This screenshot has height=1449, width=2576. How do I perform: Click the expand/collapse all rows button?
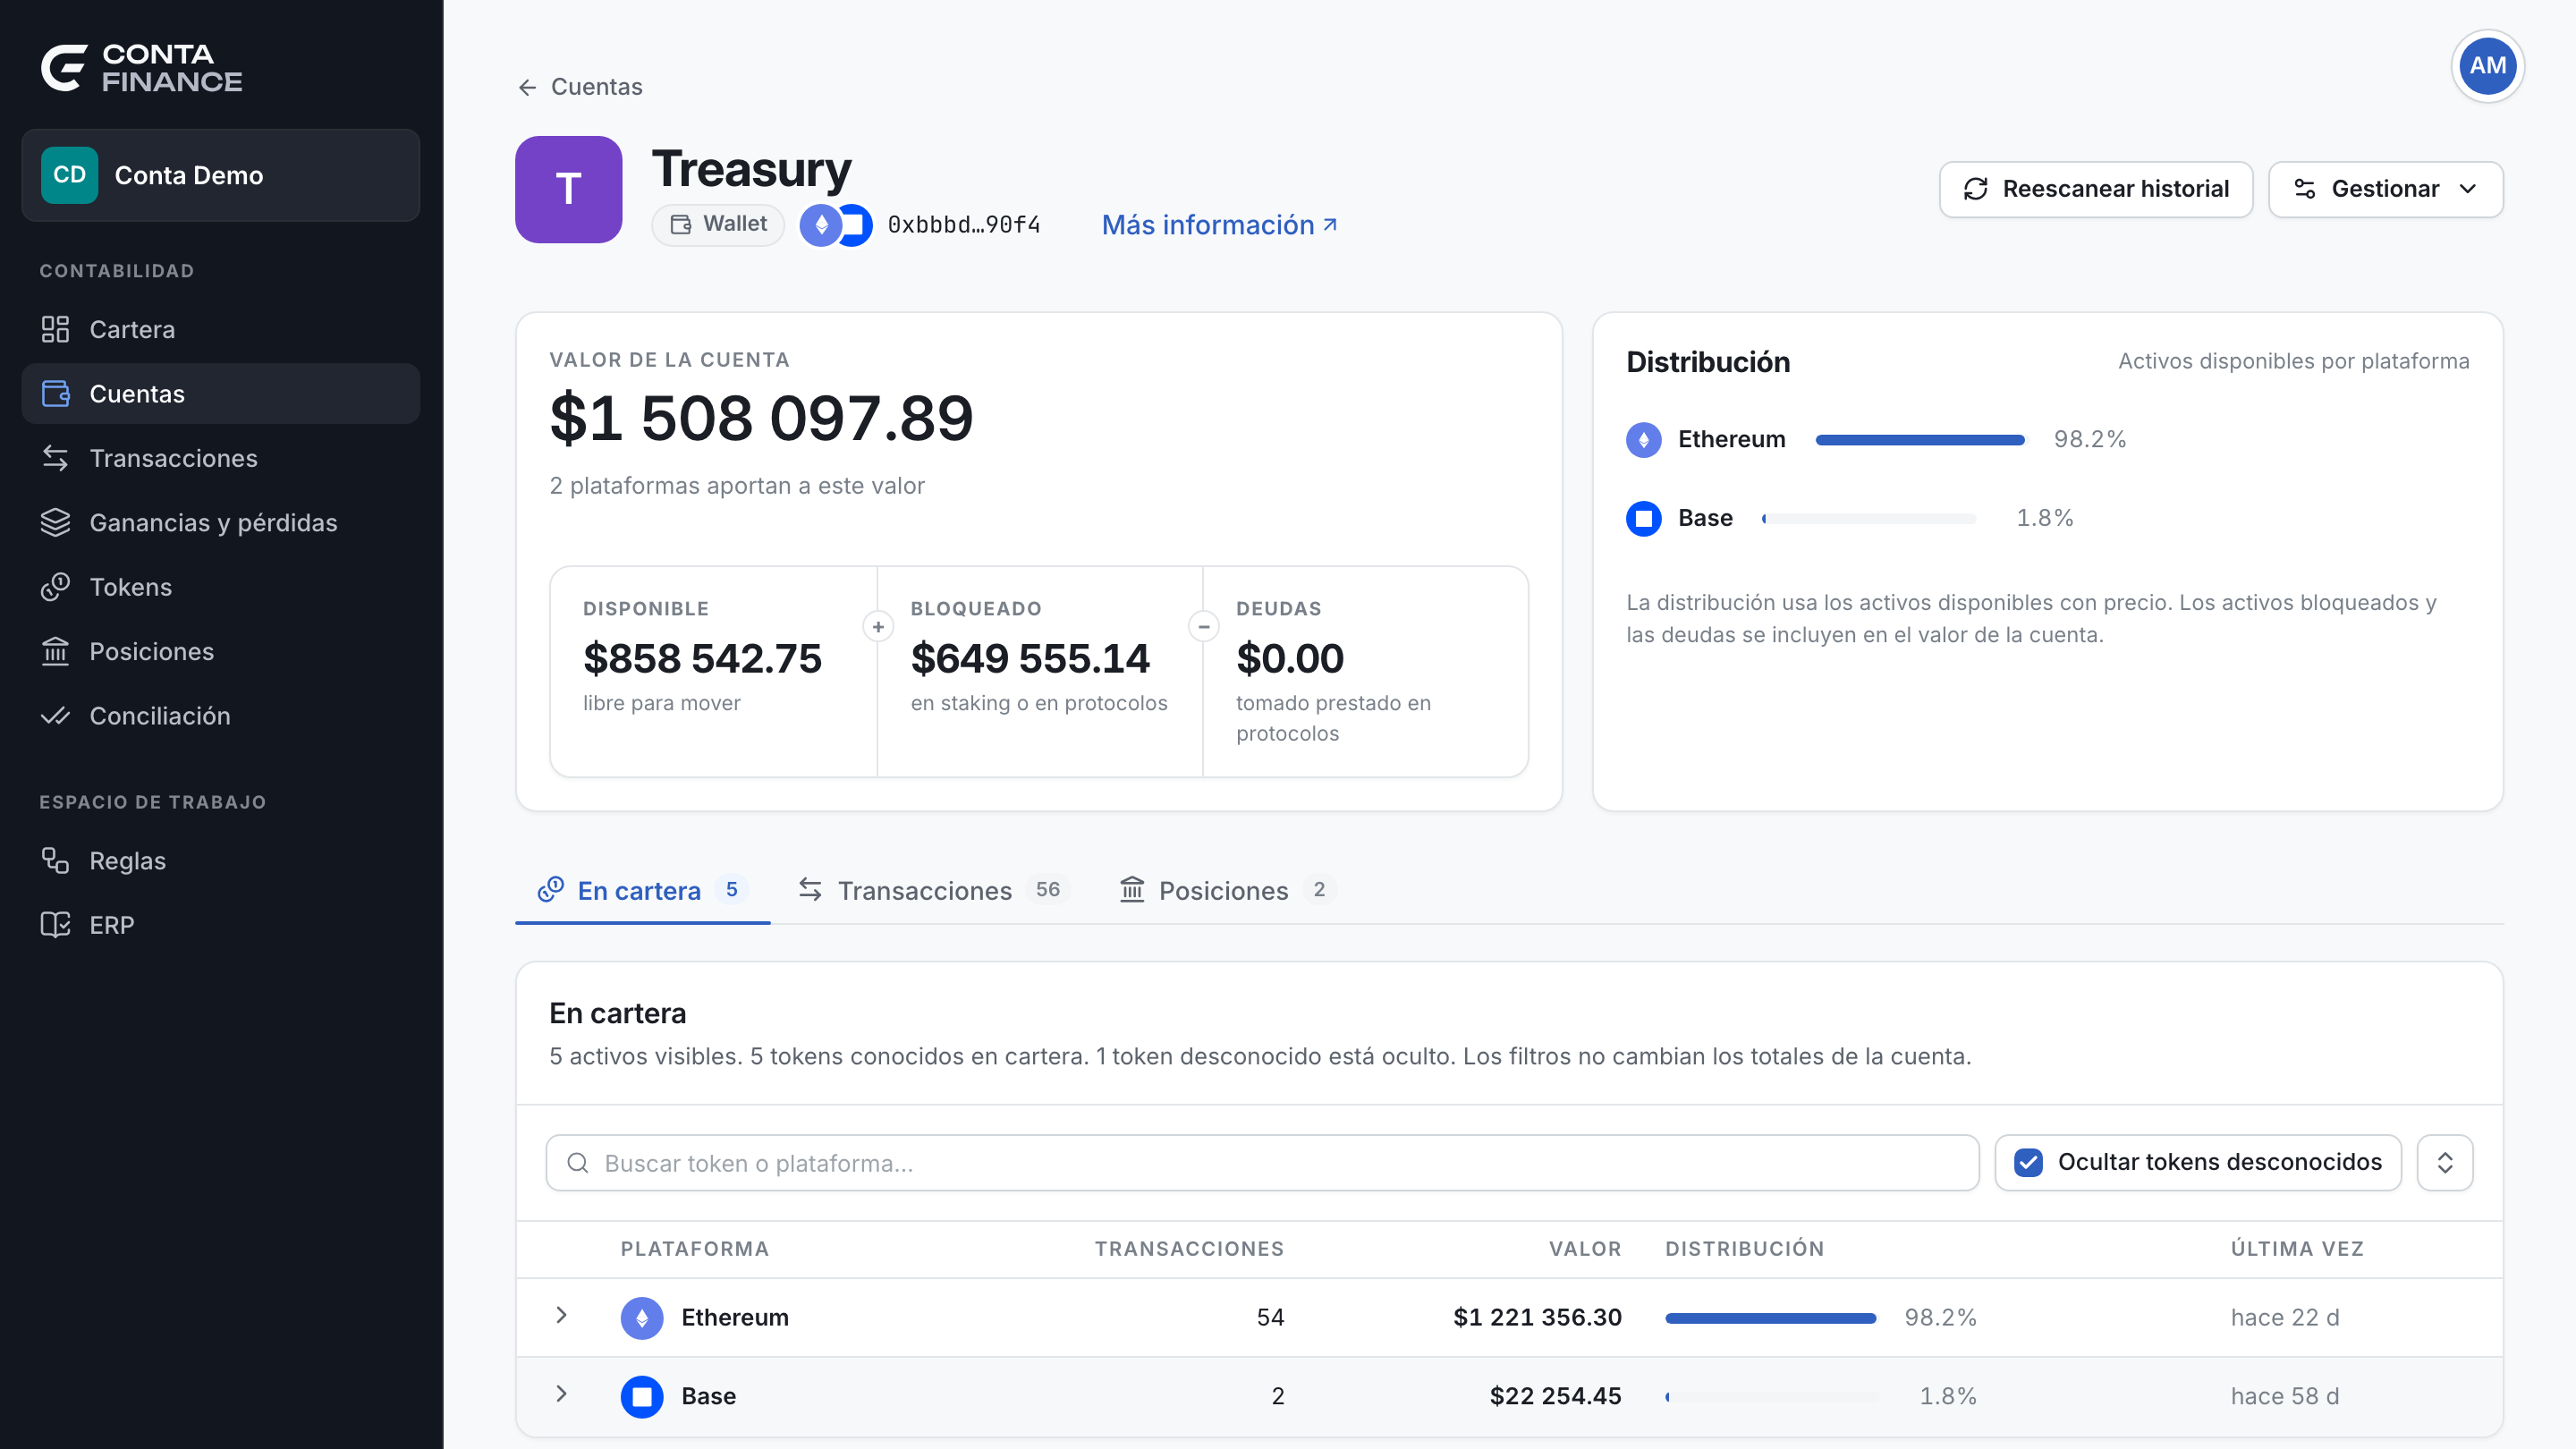2444,1162
